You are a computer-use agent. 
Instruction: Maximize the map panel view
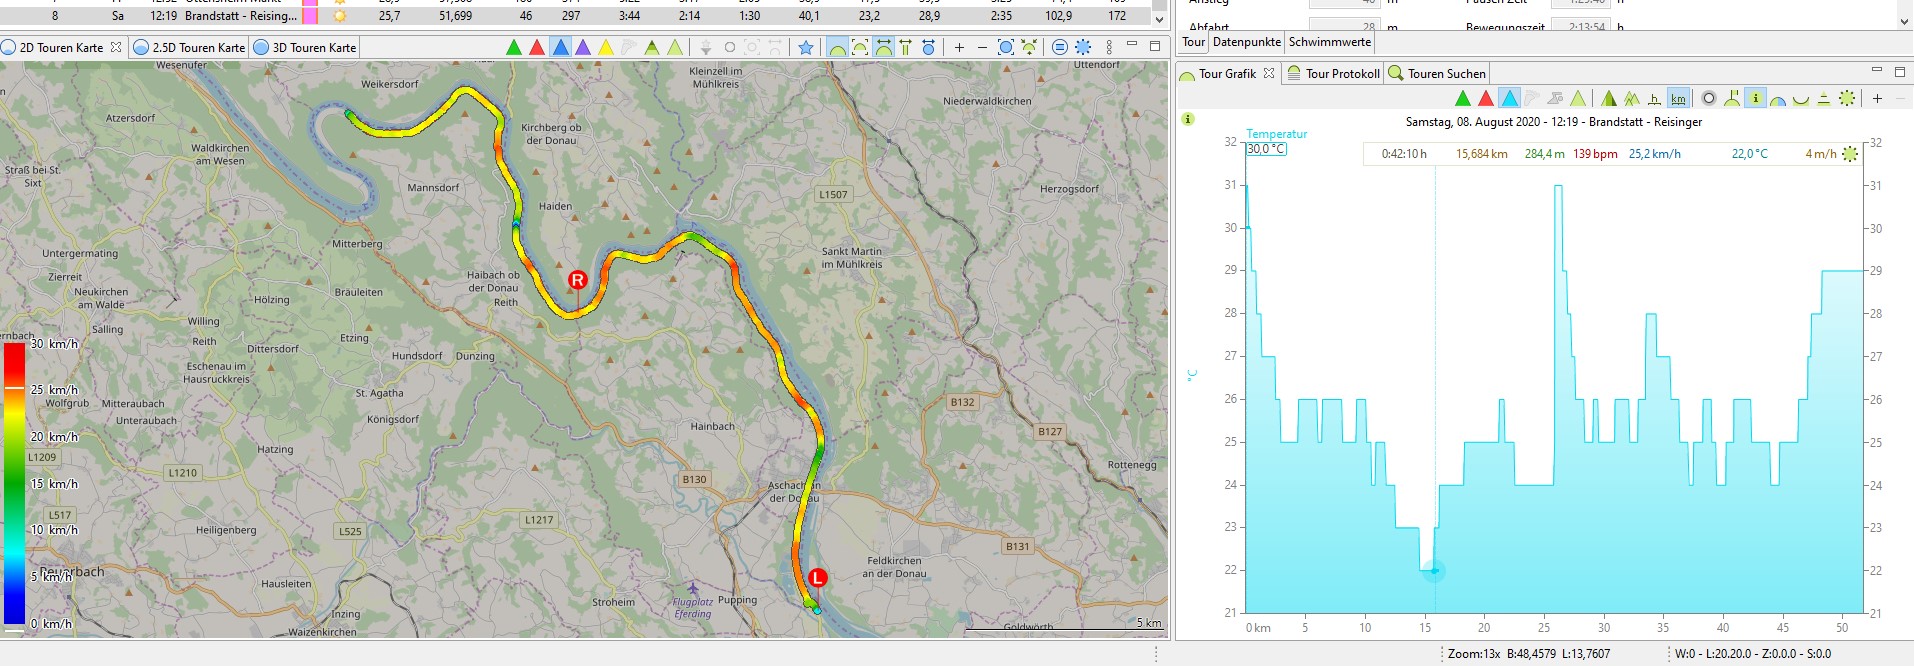(1155, 46)
